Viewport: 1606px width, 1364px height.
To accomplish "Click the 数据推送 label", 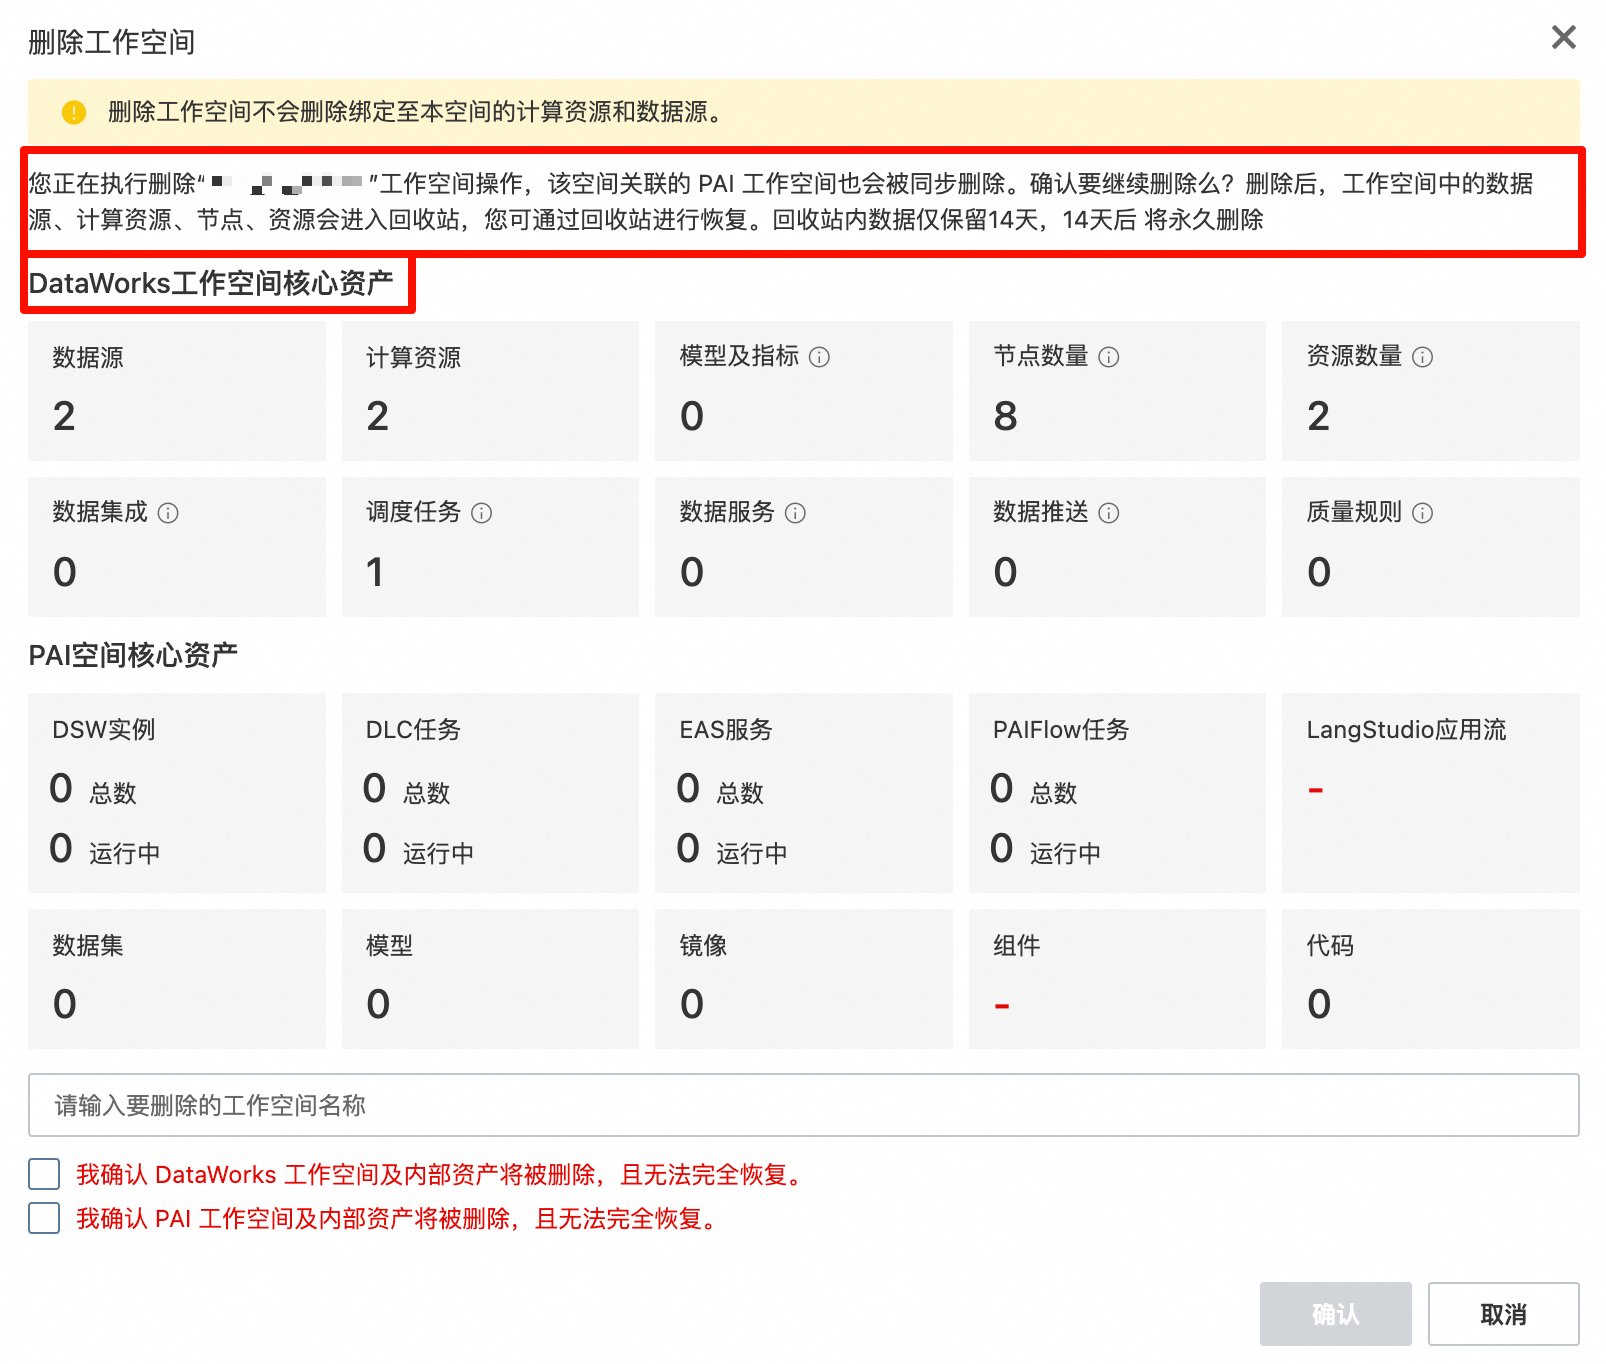I will click(1040, 512).
